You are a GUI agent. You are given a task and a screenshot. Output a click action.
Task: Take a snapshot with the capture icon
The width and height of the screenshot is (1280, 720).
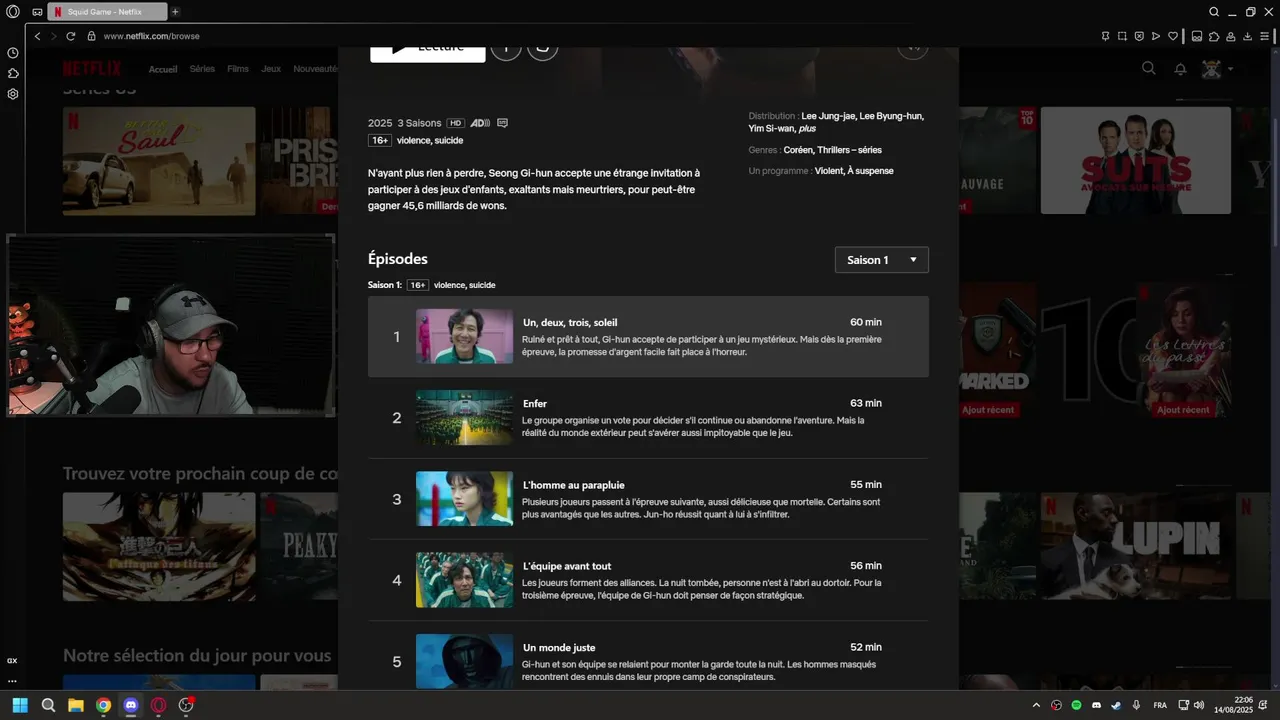click(x=1122, y=36)
